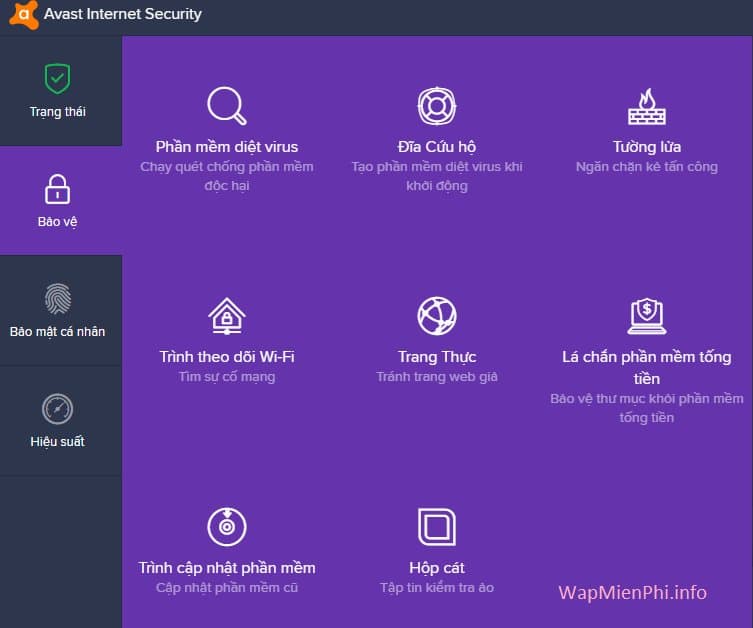The height and width of the screenshot is (628, 753).
Task: Click 'Tập tin kiểm tra ảo' text
Action: pyautogui.click(x=437, y=588)
